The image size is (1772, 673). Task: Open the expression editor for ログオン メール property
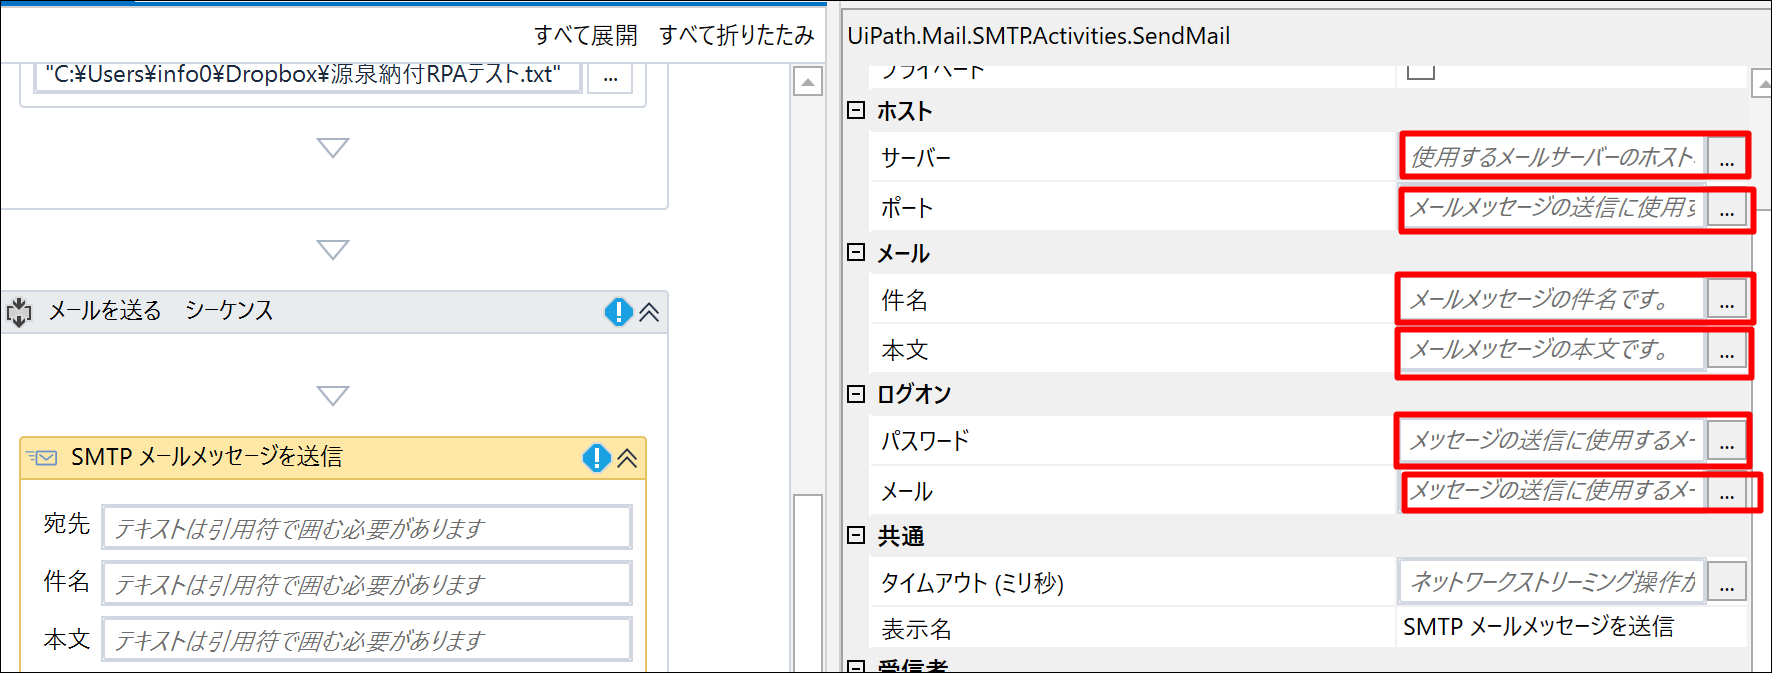click(x=1727, y=492)
